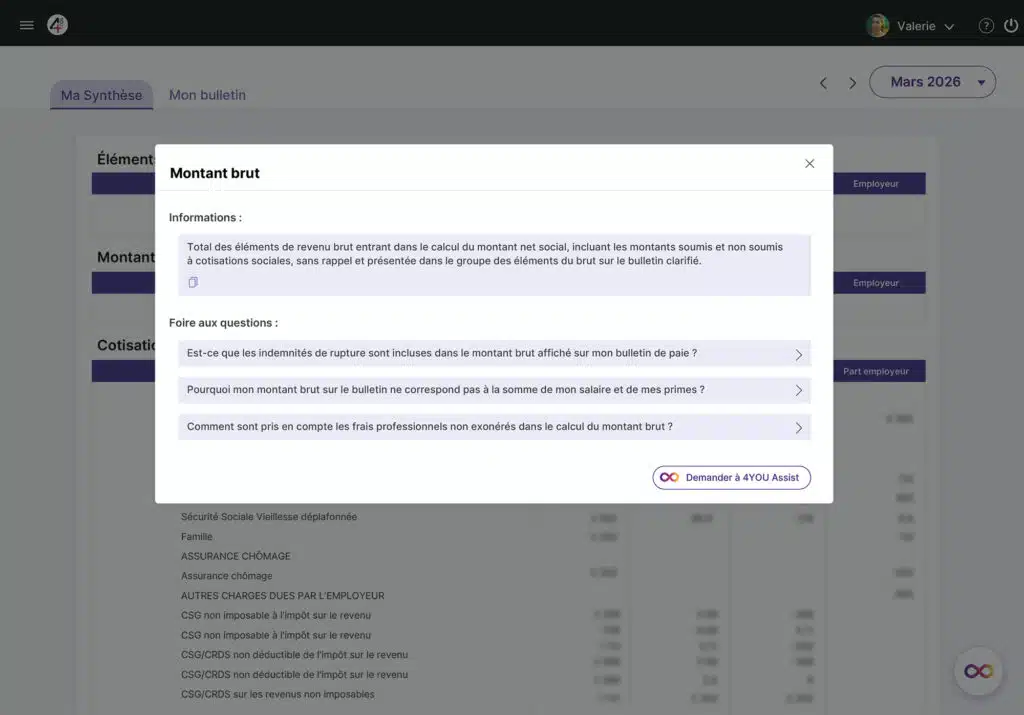This screenshot has width=1024, height=715.
Task: Expand question about frais professionnels non exonérés
Action: [x=494, y=426]
